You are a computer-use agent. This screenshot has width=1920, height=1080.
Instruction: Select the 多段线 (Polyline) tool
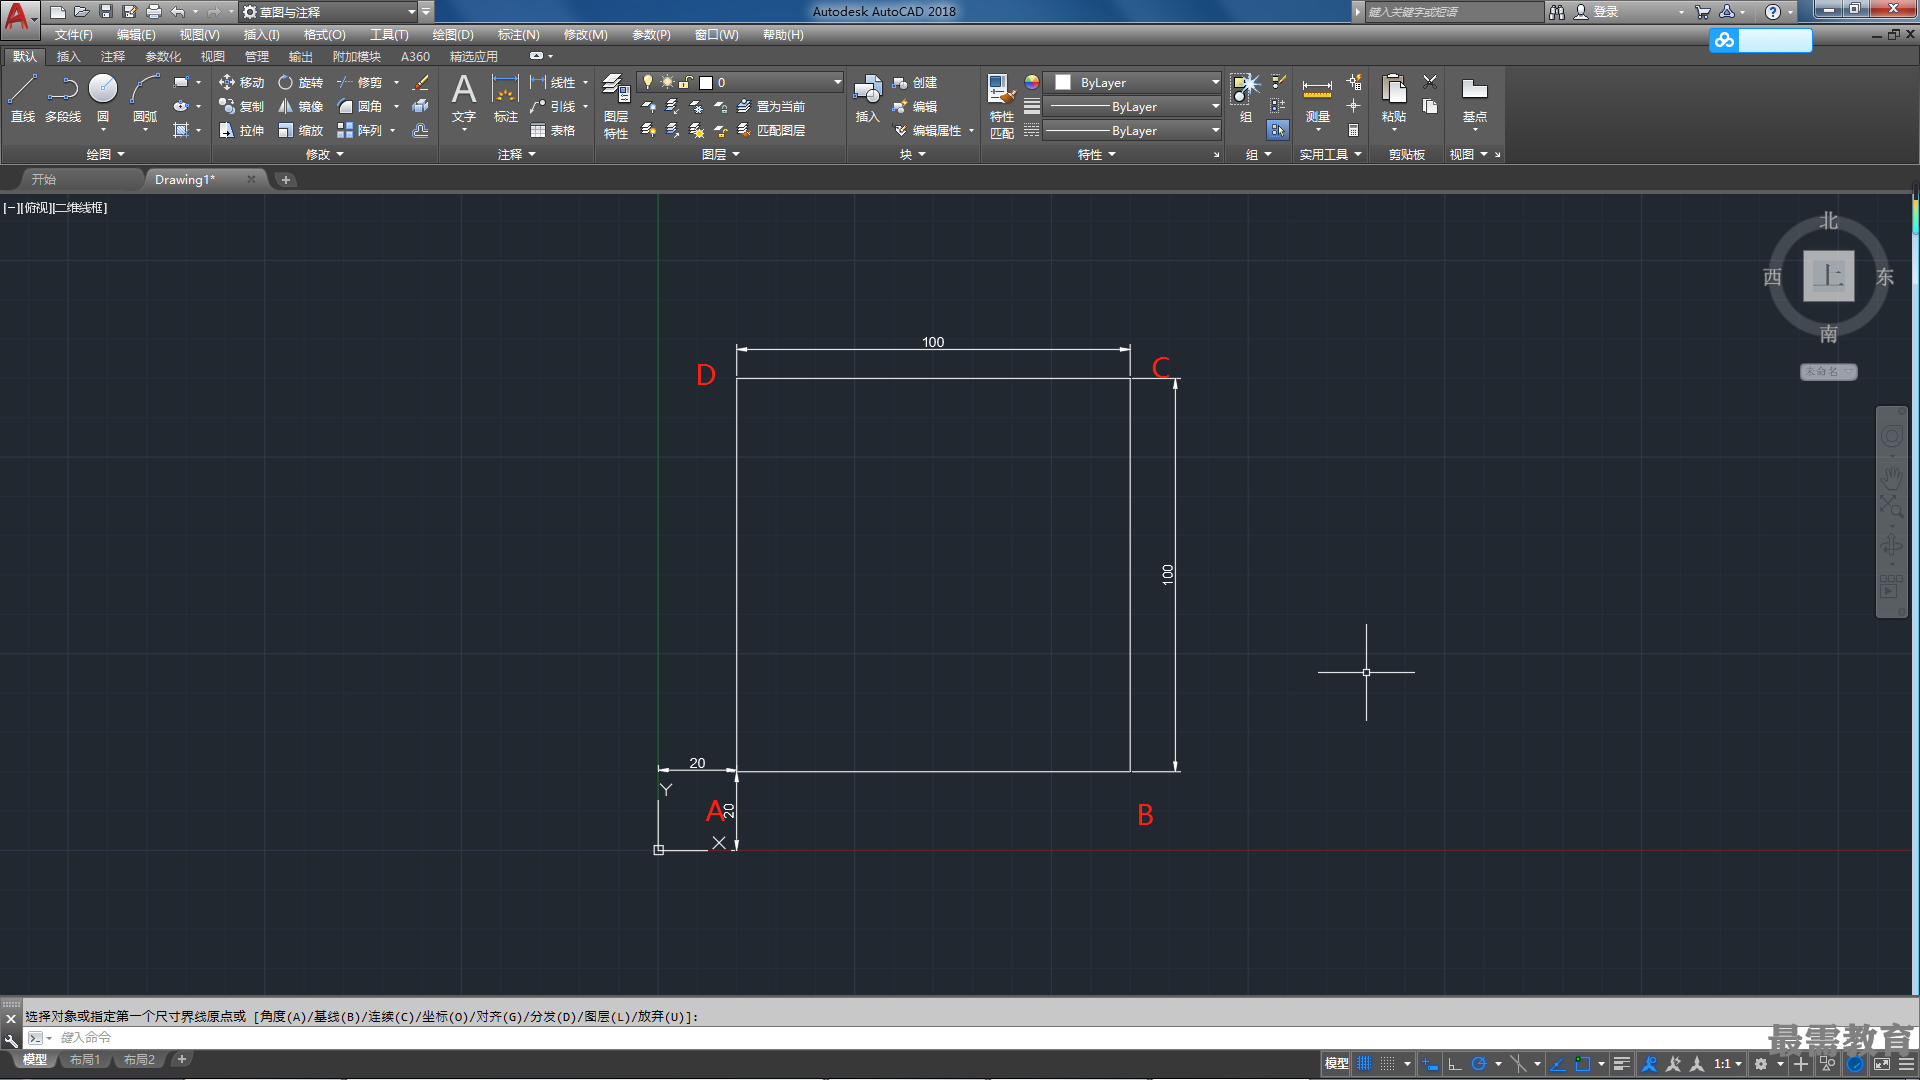point(63,98)
